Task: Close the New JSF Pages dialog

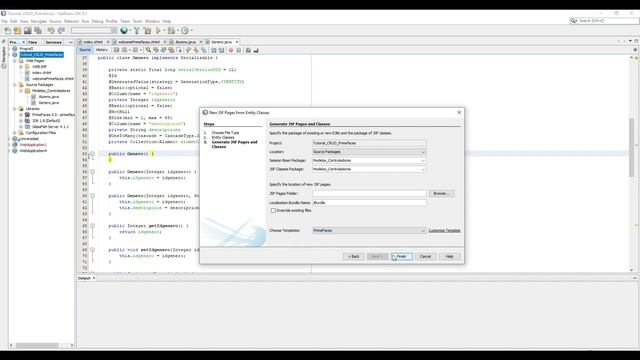Action: coord(459,112)
